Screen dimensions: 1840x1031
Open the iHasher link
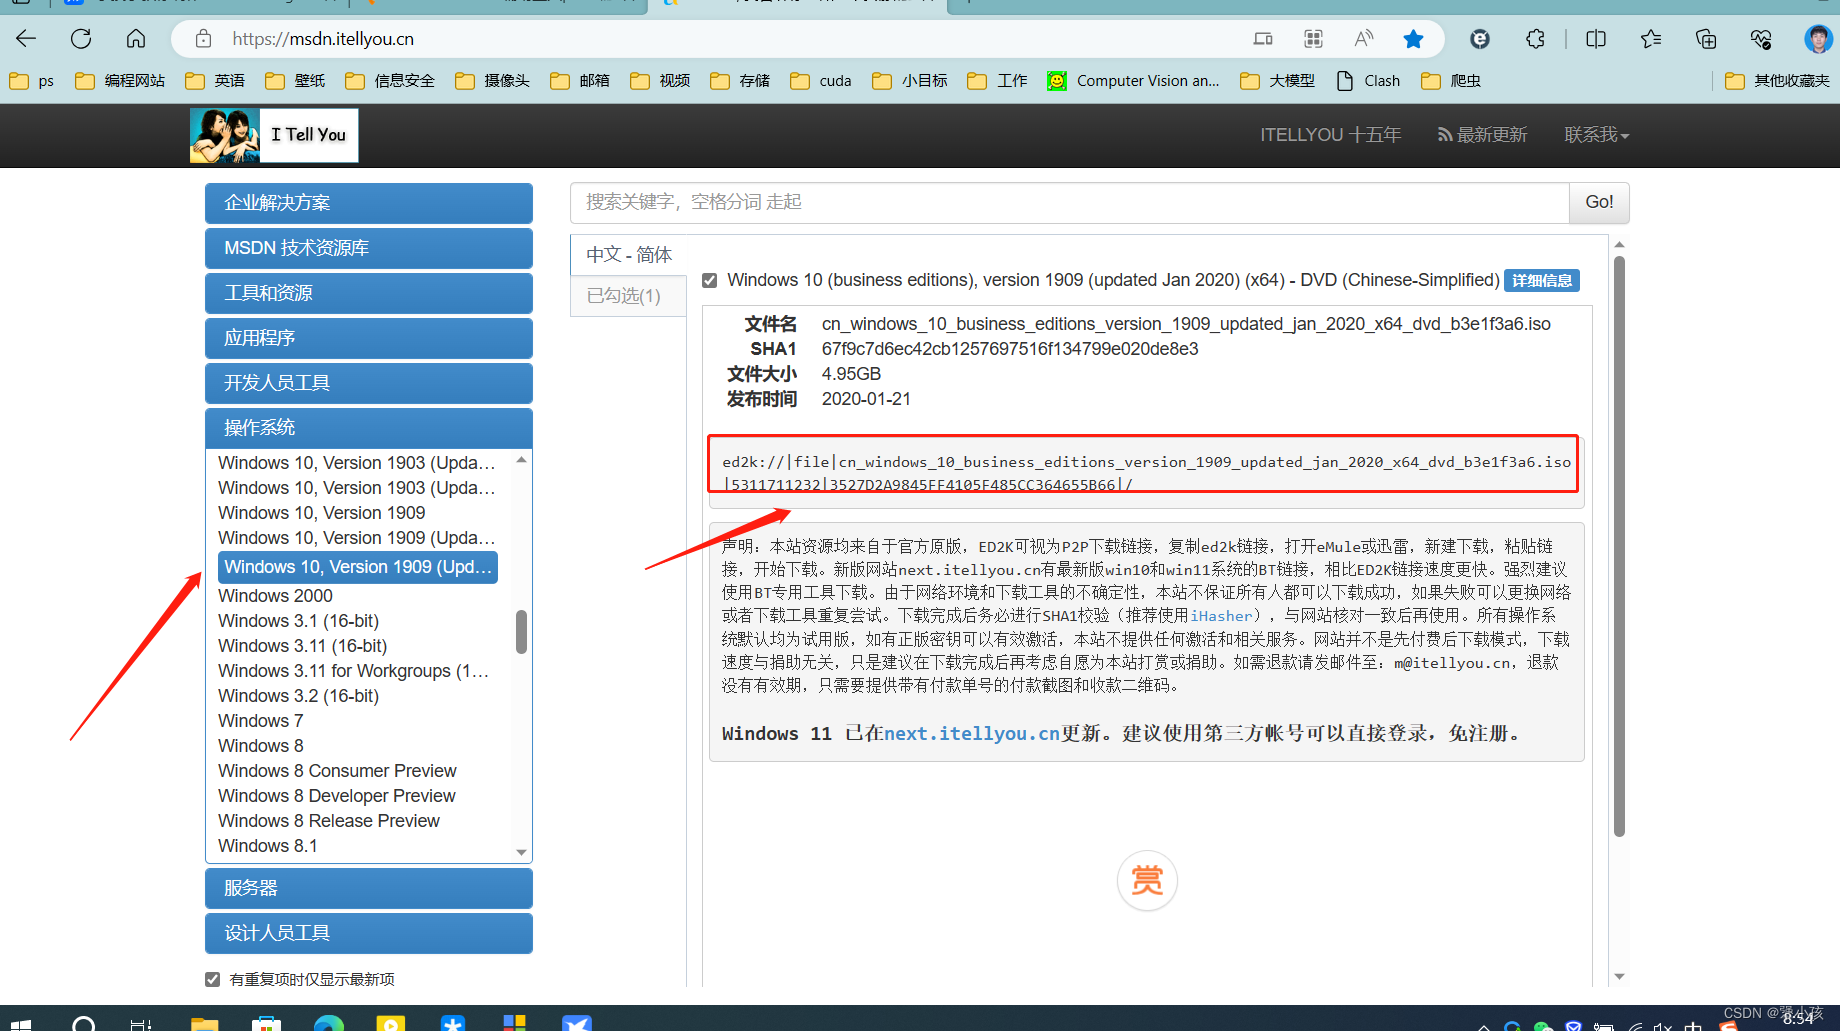pos(1221,616)
